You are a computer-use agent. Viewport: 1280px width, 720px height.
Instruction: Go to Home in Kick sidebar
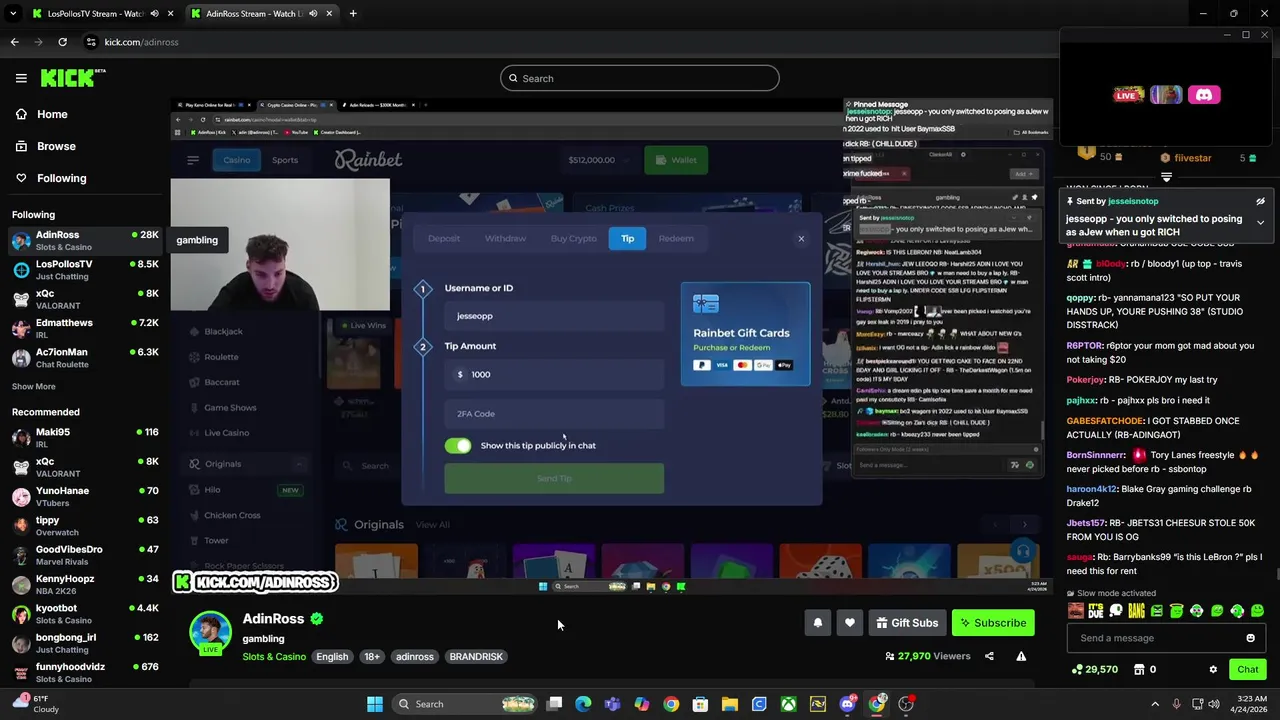[41, 114]
